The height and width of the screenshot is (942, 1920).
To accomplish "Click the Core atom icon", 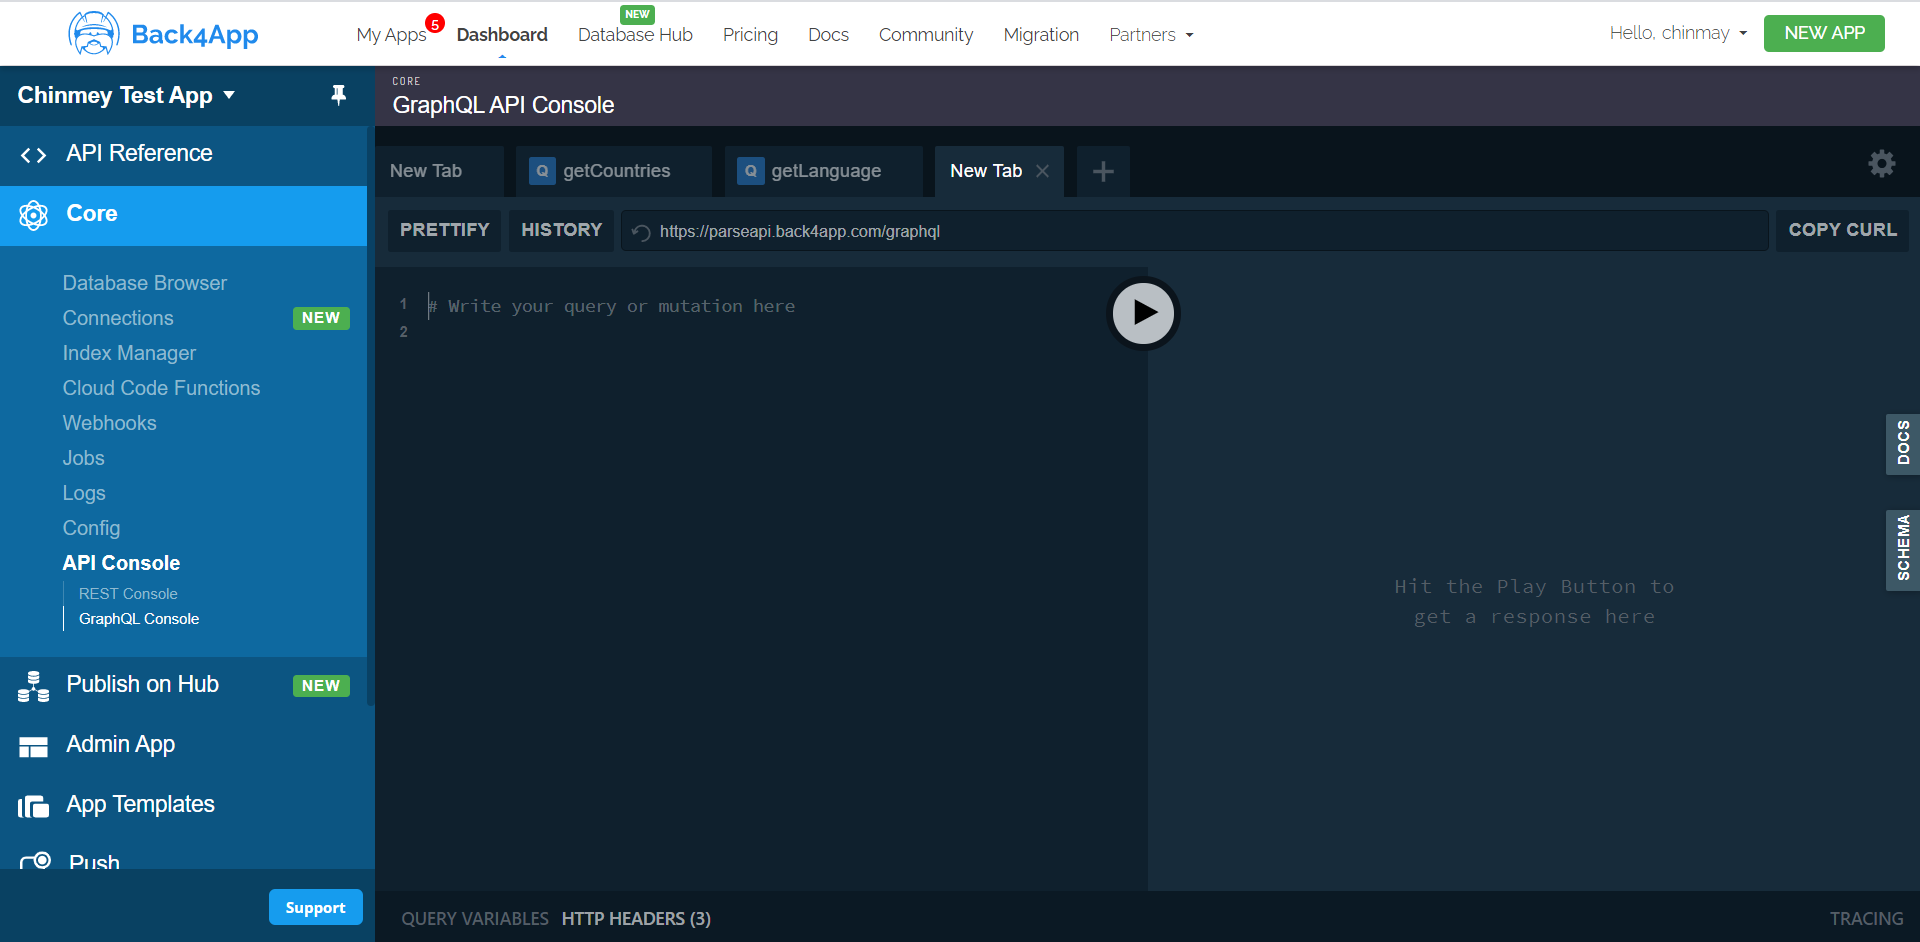I will click(x=34, y=215).
